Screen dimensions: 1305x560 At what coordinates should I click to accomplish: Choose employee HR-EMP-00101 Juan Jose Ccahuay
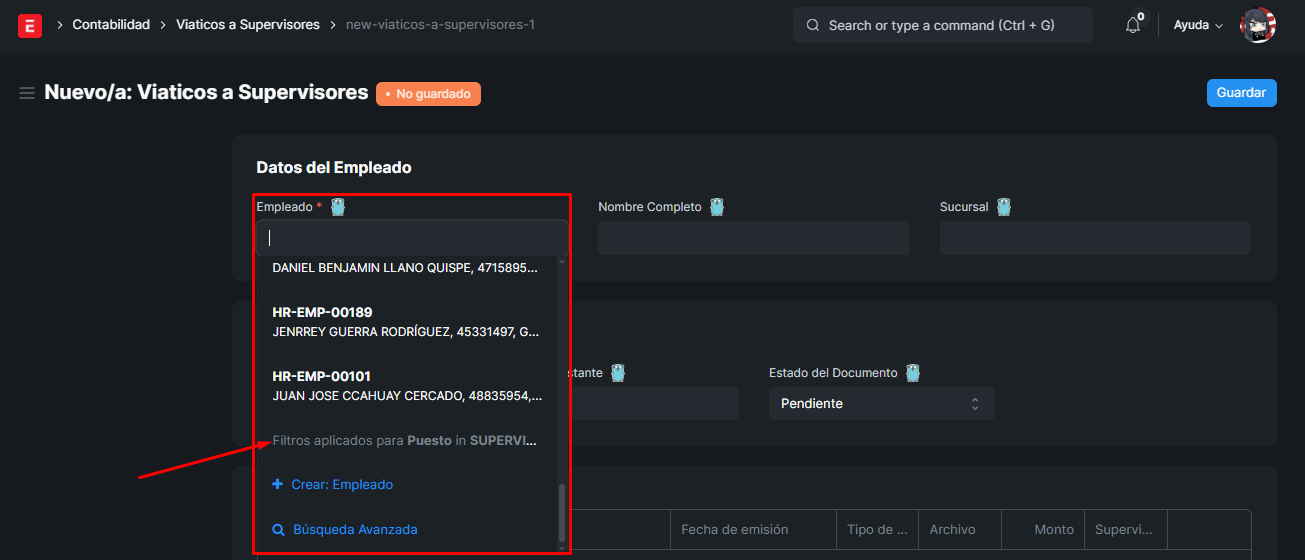click(408, 386)
